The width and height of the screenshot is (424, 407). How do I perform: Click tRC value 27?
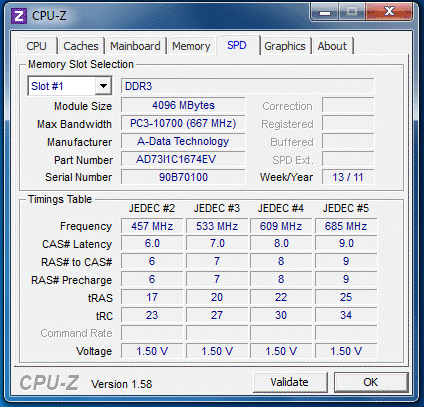click(x=217, y=315)
